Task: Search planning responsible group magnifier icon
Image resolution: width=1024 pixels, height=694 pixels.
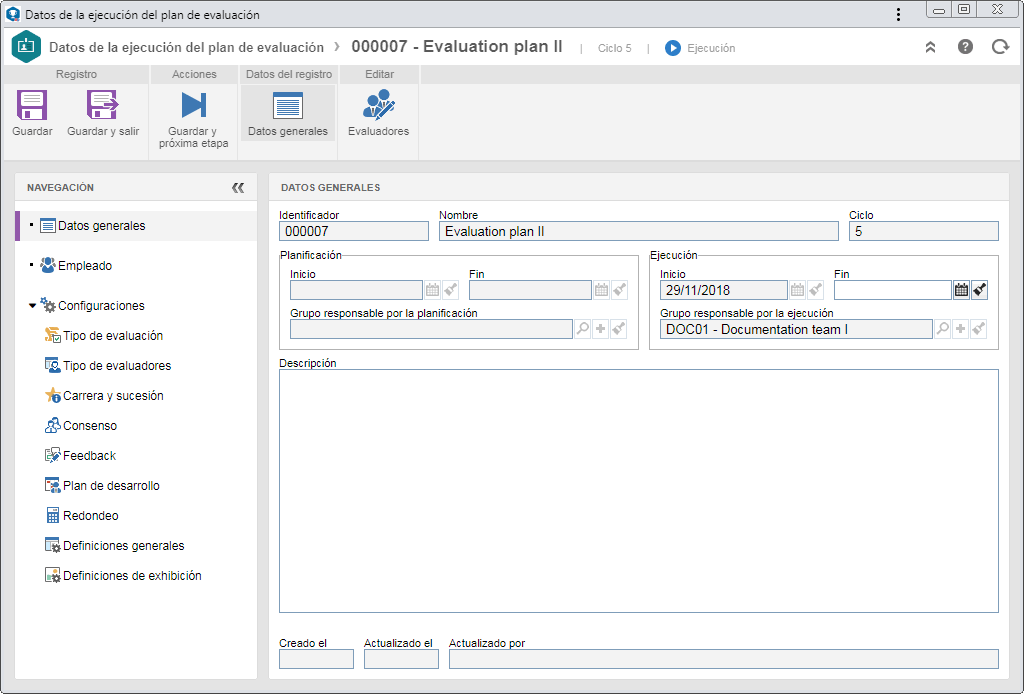Action: pos(583,329)
